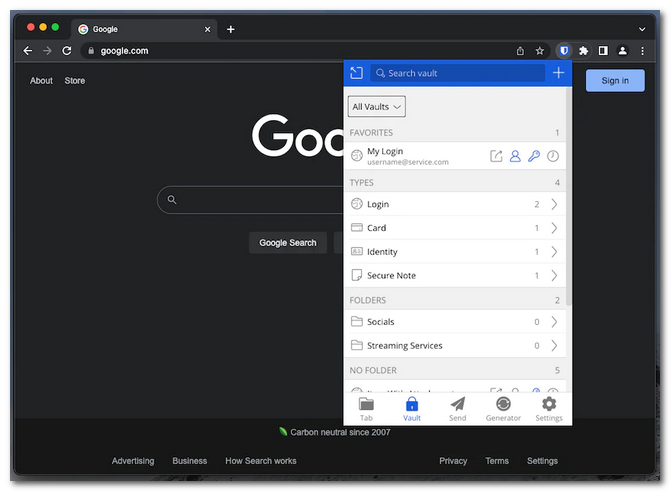Expand the Secure Note chevron

pos(554,275)
